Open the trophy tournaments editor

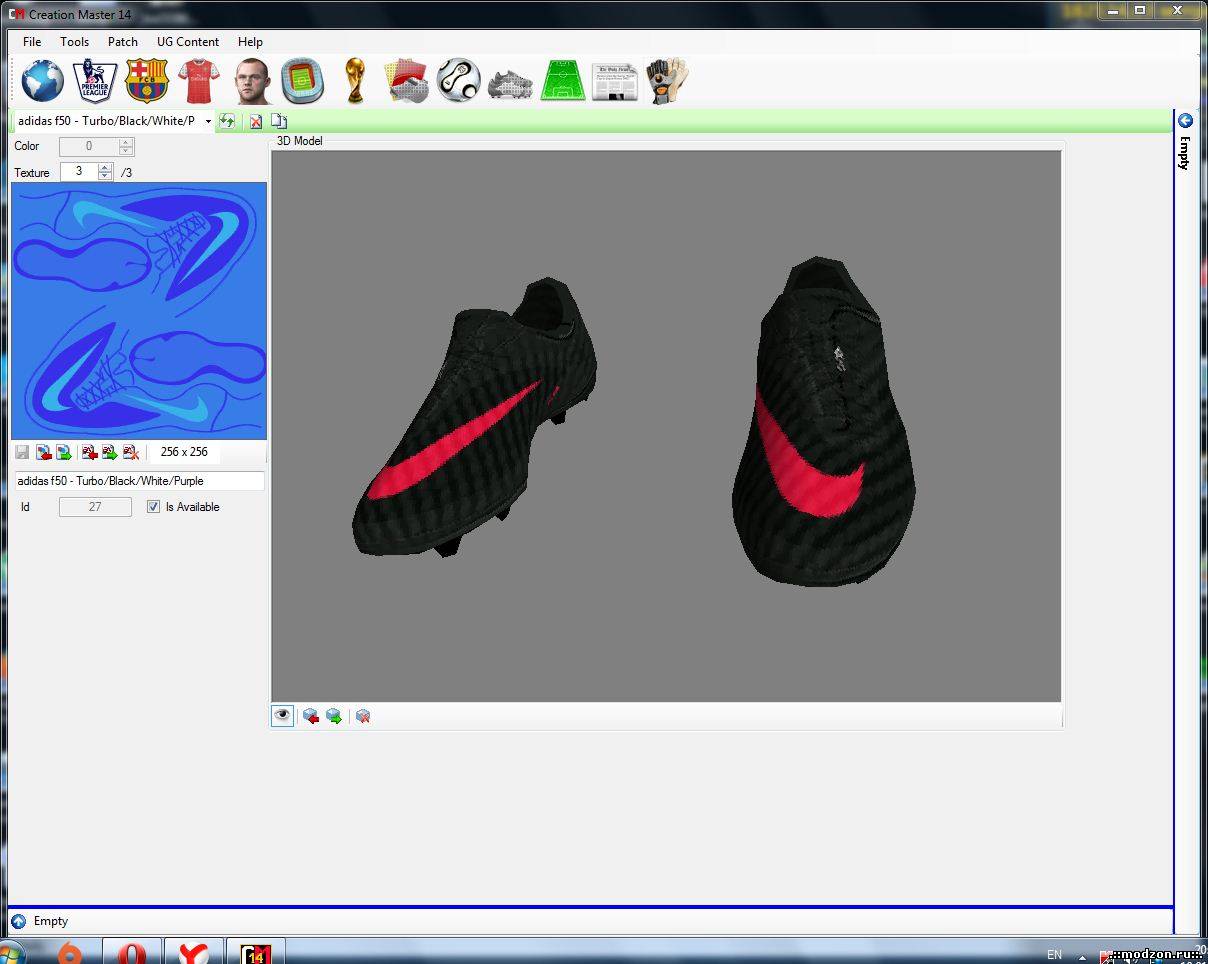(355, 81)
